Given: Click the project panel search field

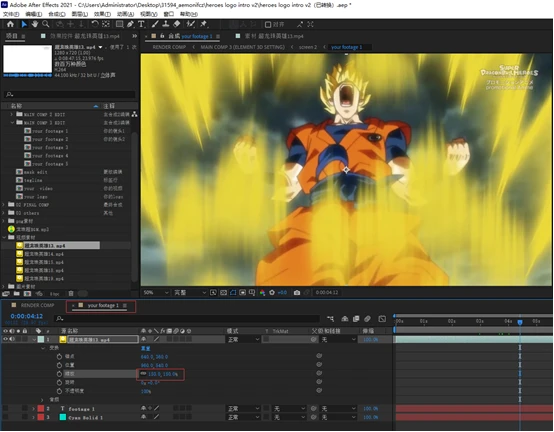Looking at the screenshot, I should pos(70,94).
